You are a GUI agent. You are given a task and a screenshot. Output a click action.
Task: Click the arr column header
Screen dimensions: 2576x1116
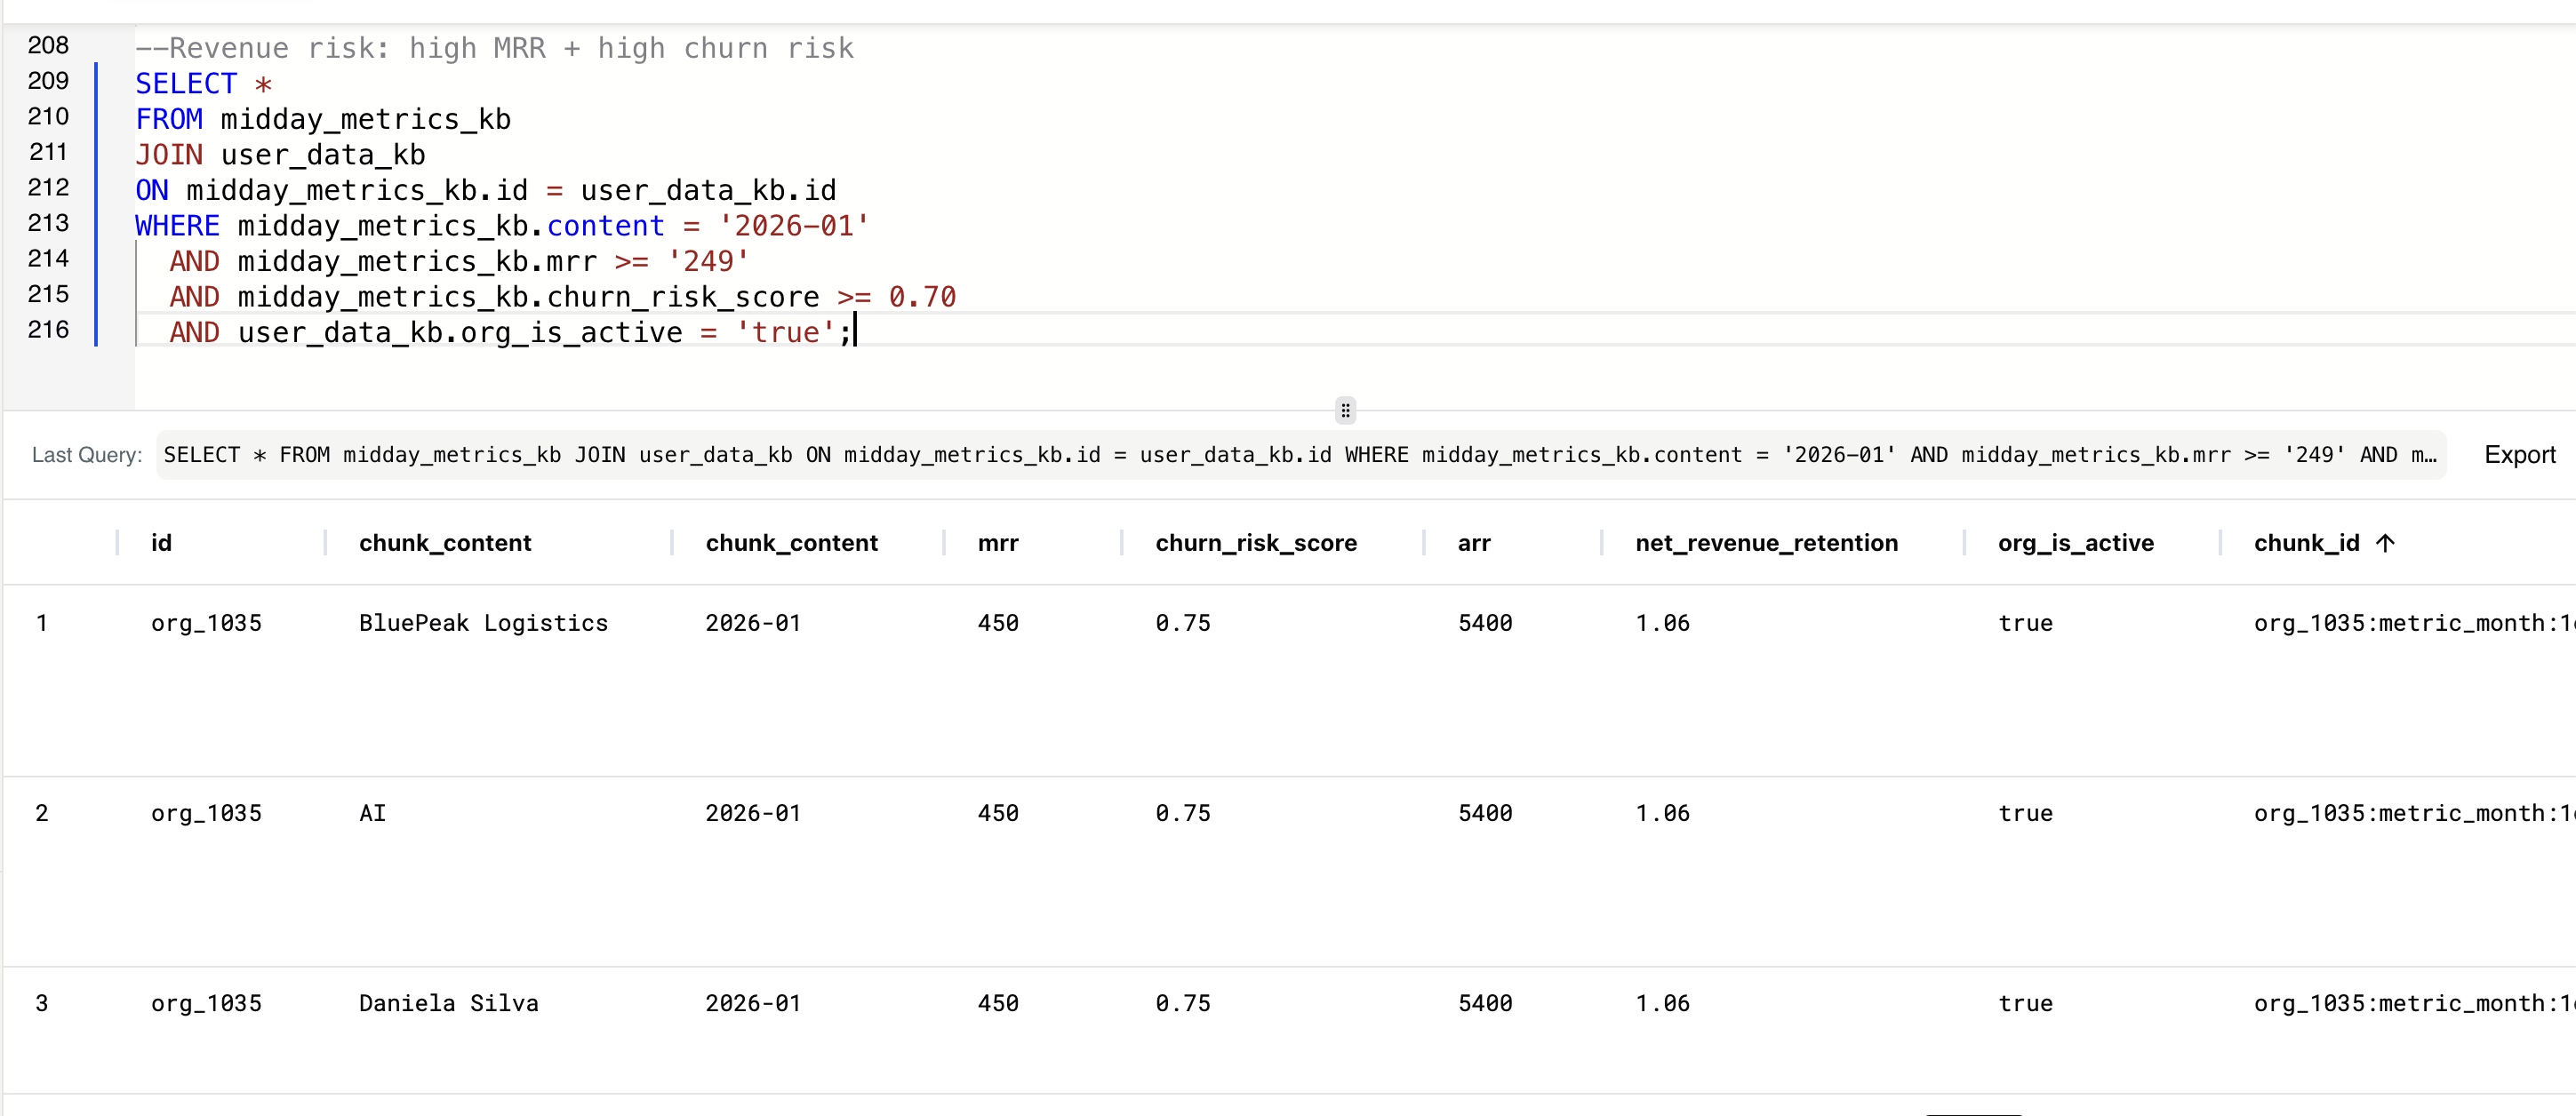point(1473,543)
